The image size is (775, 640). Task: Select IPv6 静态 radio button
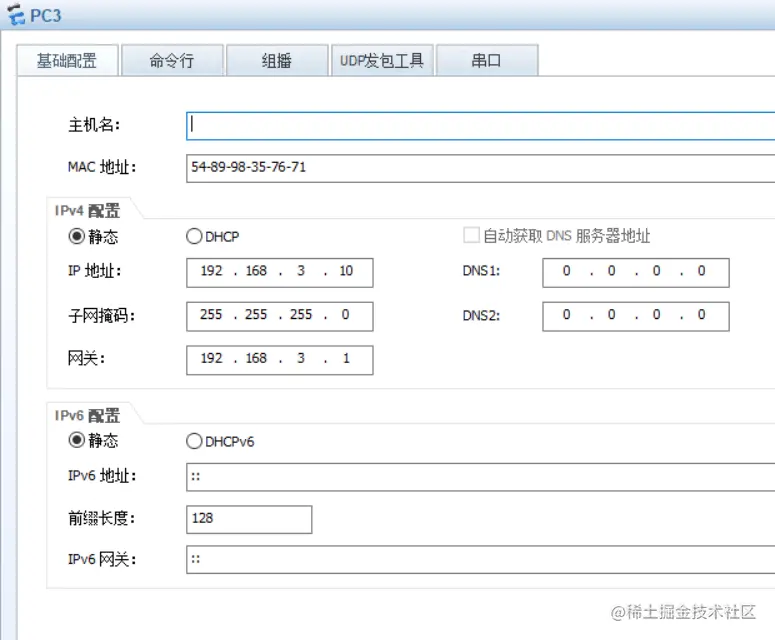pos(77,439)
